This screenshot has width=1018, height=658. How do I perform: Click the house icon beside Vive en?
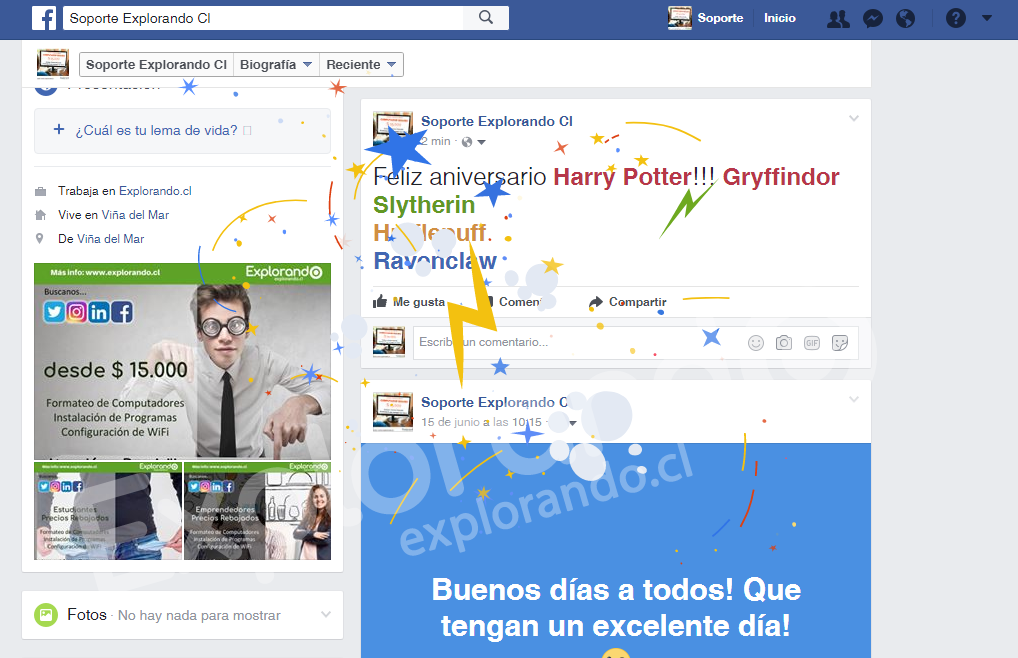[40, 215]
